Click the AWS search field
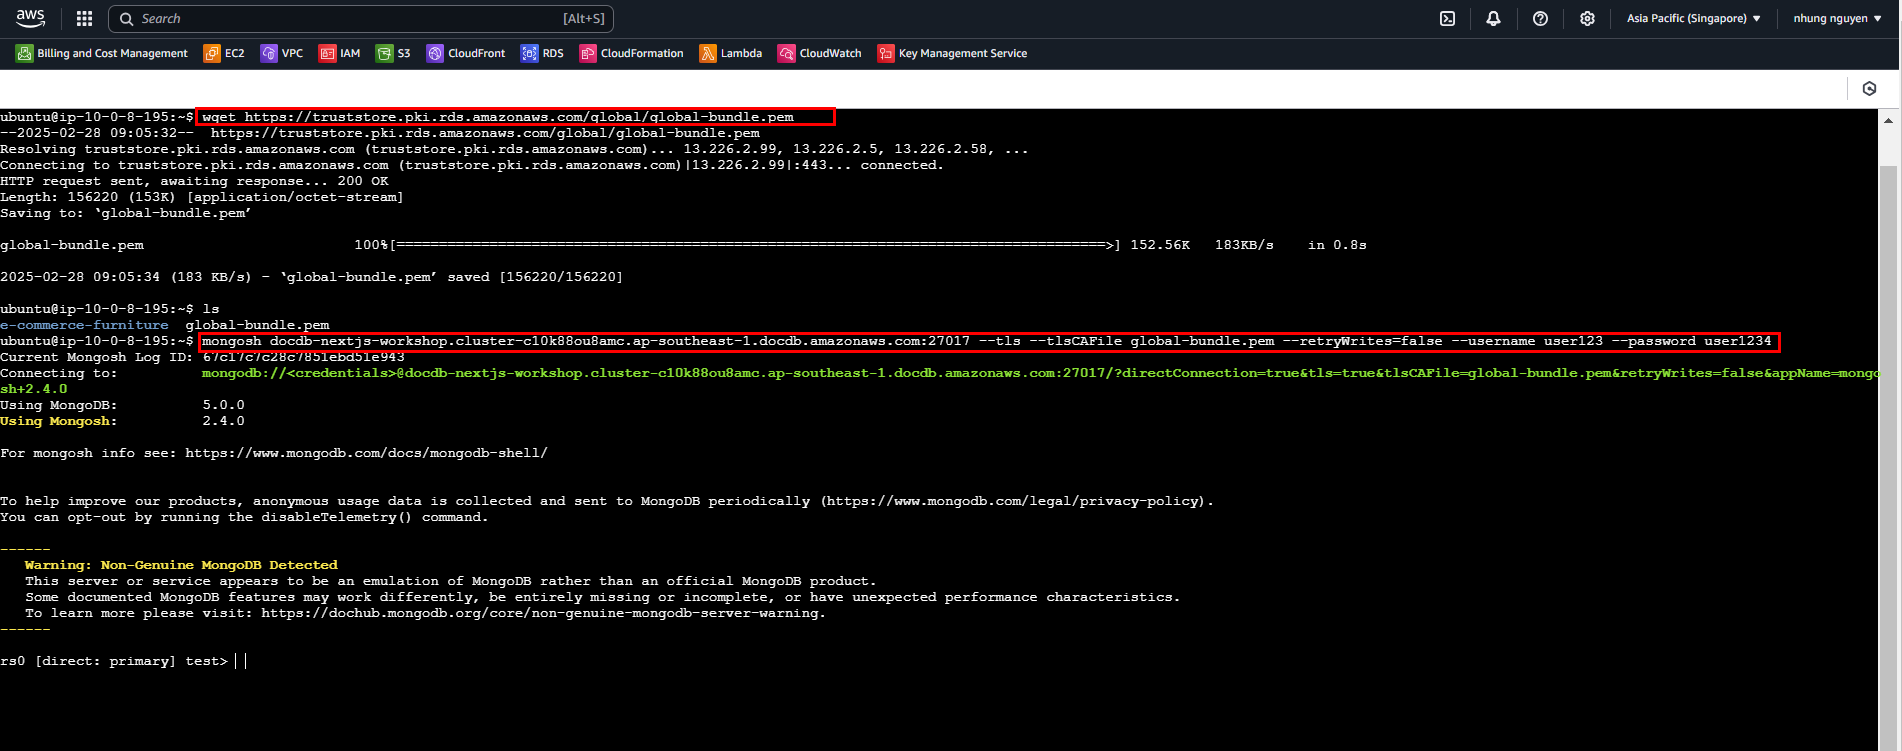This screenshot has width=1902, height=751. (361, 18)
